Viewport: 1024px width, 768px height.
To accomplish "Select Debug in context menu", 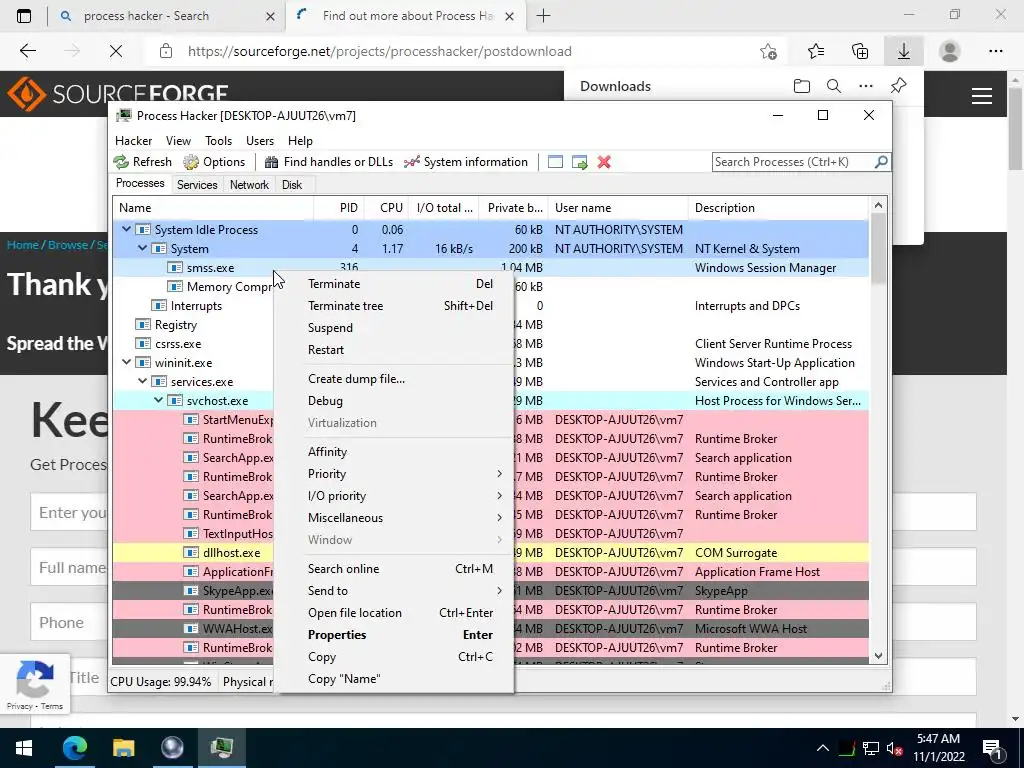I will pos(394,401).
